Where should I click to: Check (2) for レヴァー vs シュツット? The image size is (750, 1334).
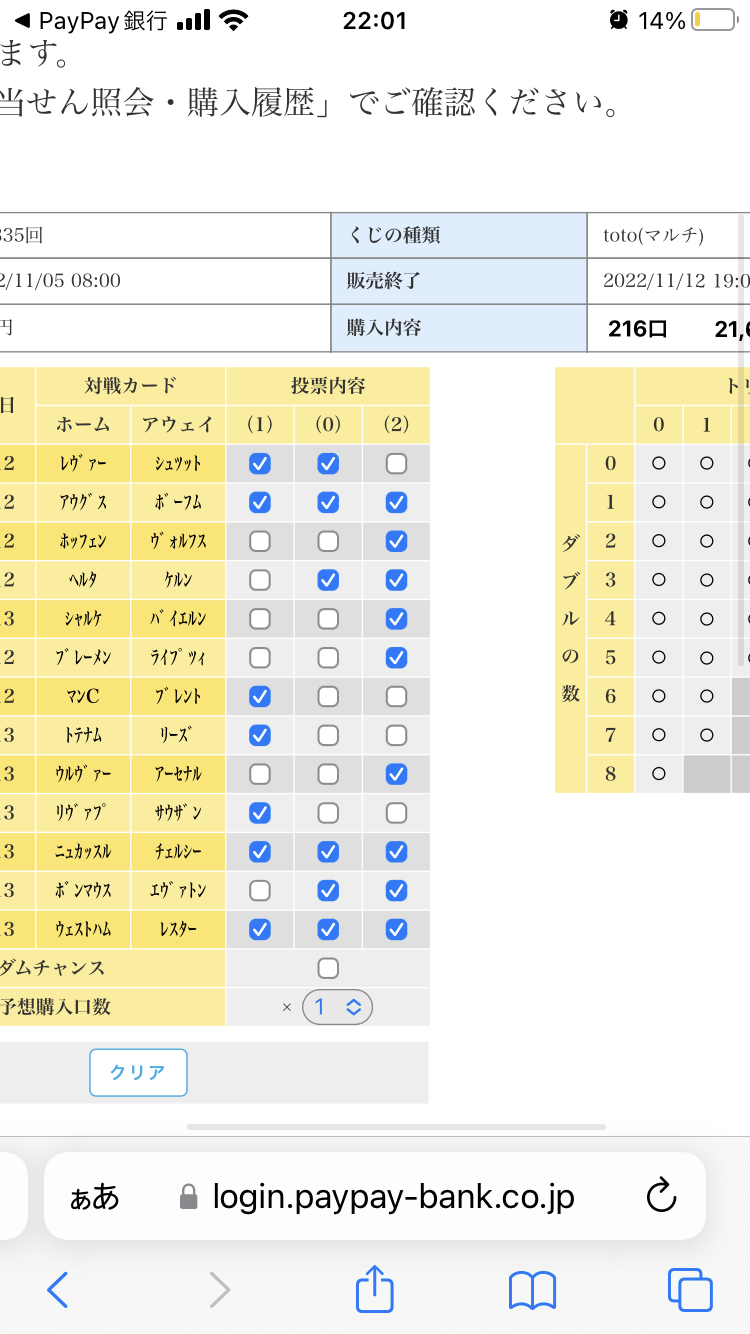pyautogui.click(x=396, y=463)
